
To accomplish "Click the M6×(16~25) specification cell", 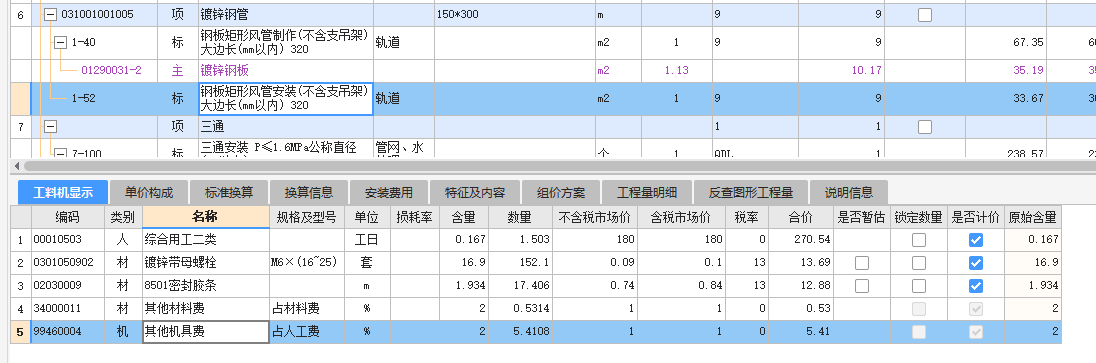I will tap(307, 263).
